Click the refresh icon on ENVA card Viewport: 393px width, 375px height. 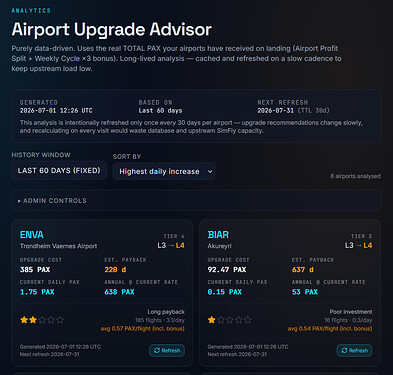point(157,350)
